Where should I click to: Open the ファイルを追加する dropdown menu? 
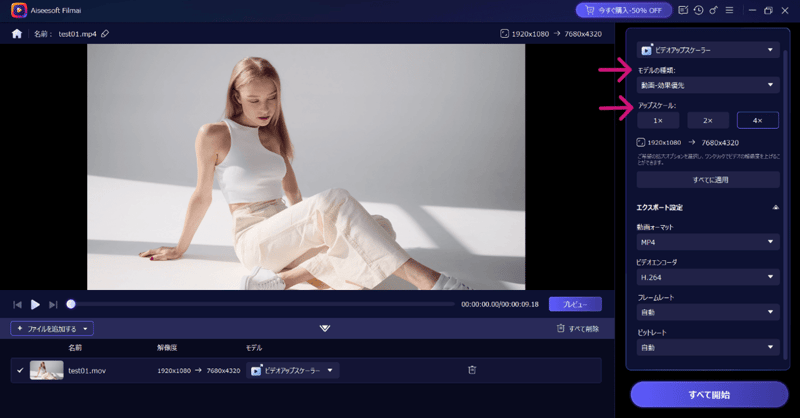point(52,328)
